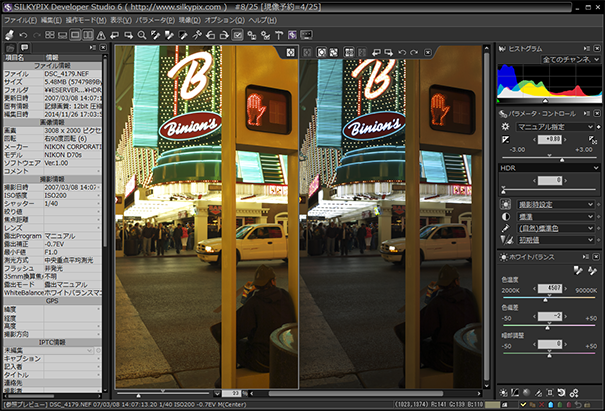
Task: Click the color temperature slider
Action: pyautogui.click(x=549, y=298)
